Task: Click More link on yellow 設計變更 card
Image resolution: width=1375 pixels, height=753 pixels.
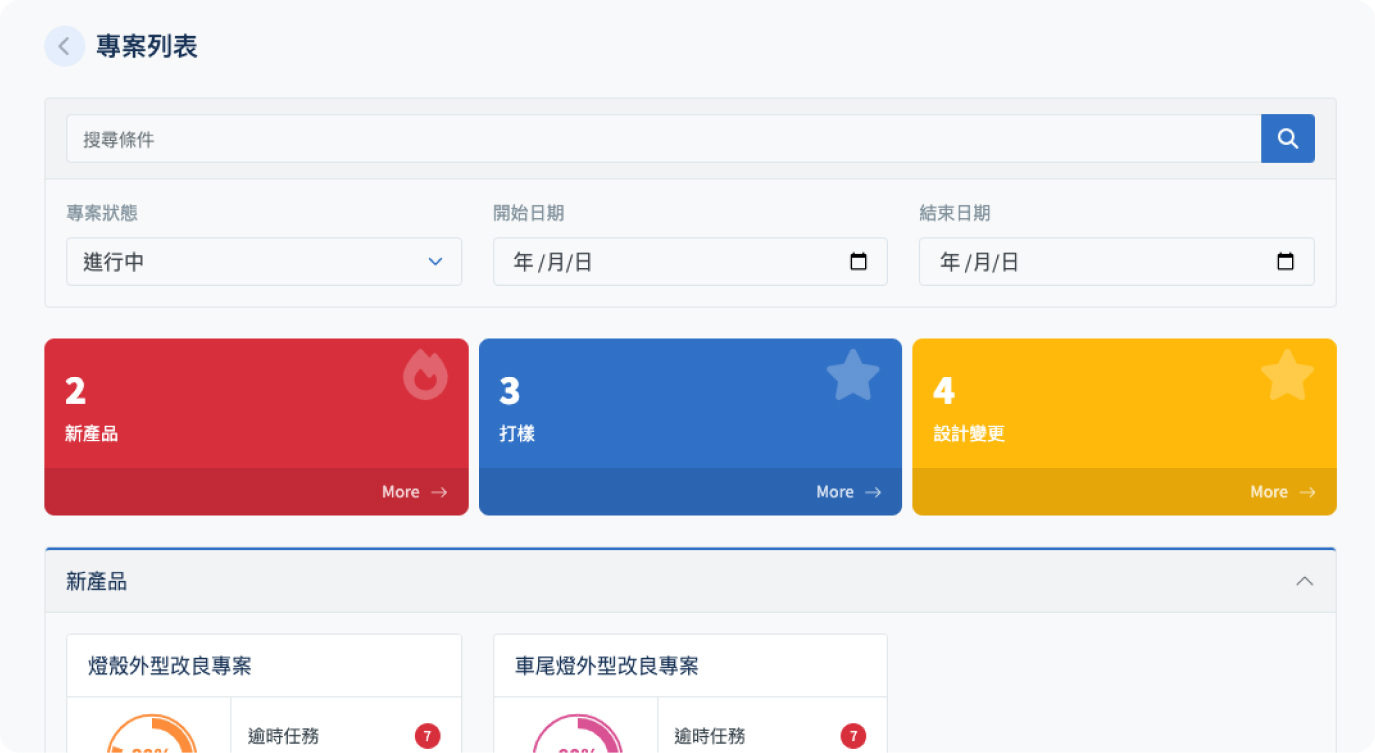Action: click(1282, 492)
